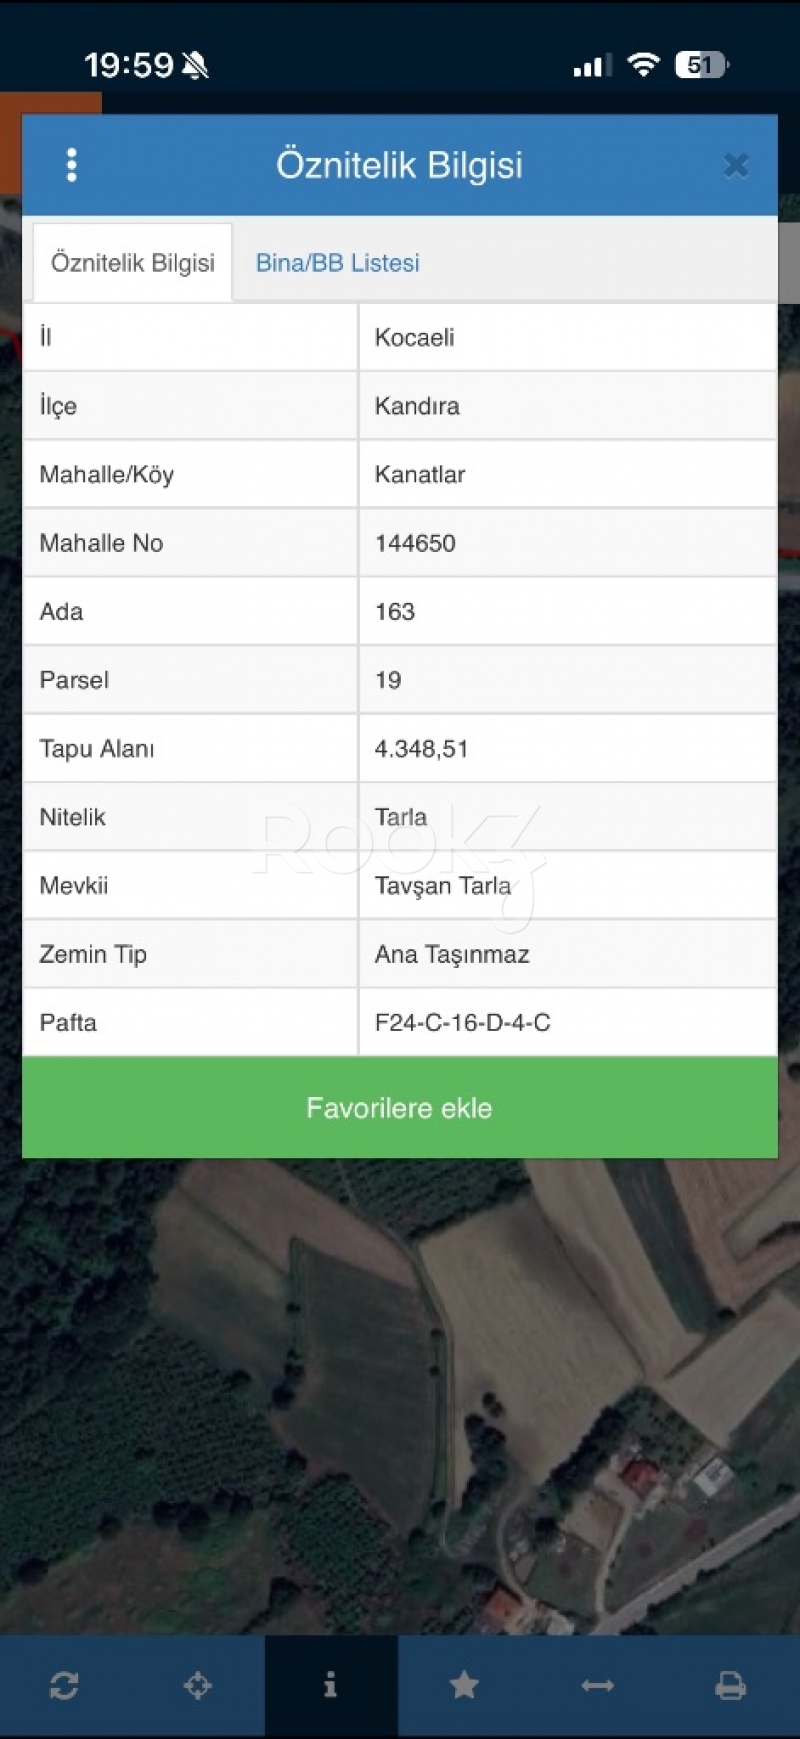
Task: Click the Kandıra district value
Action: coord(417,406)
